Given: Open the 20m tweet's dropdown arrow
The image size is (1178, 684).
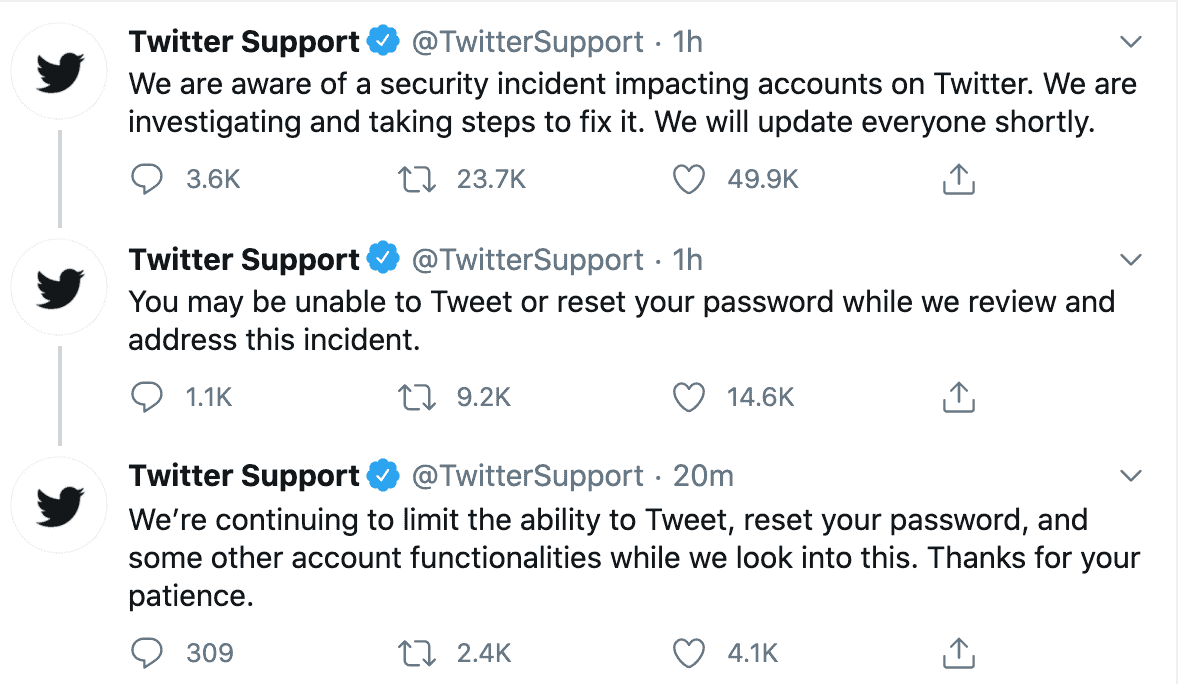Looking at the screenshot, I should point(1131,475).
